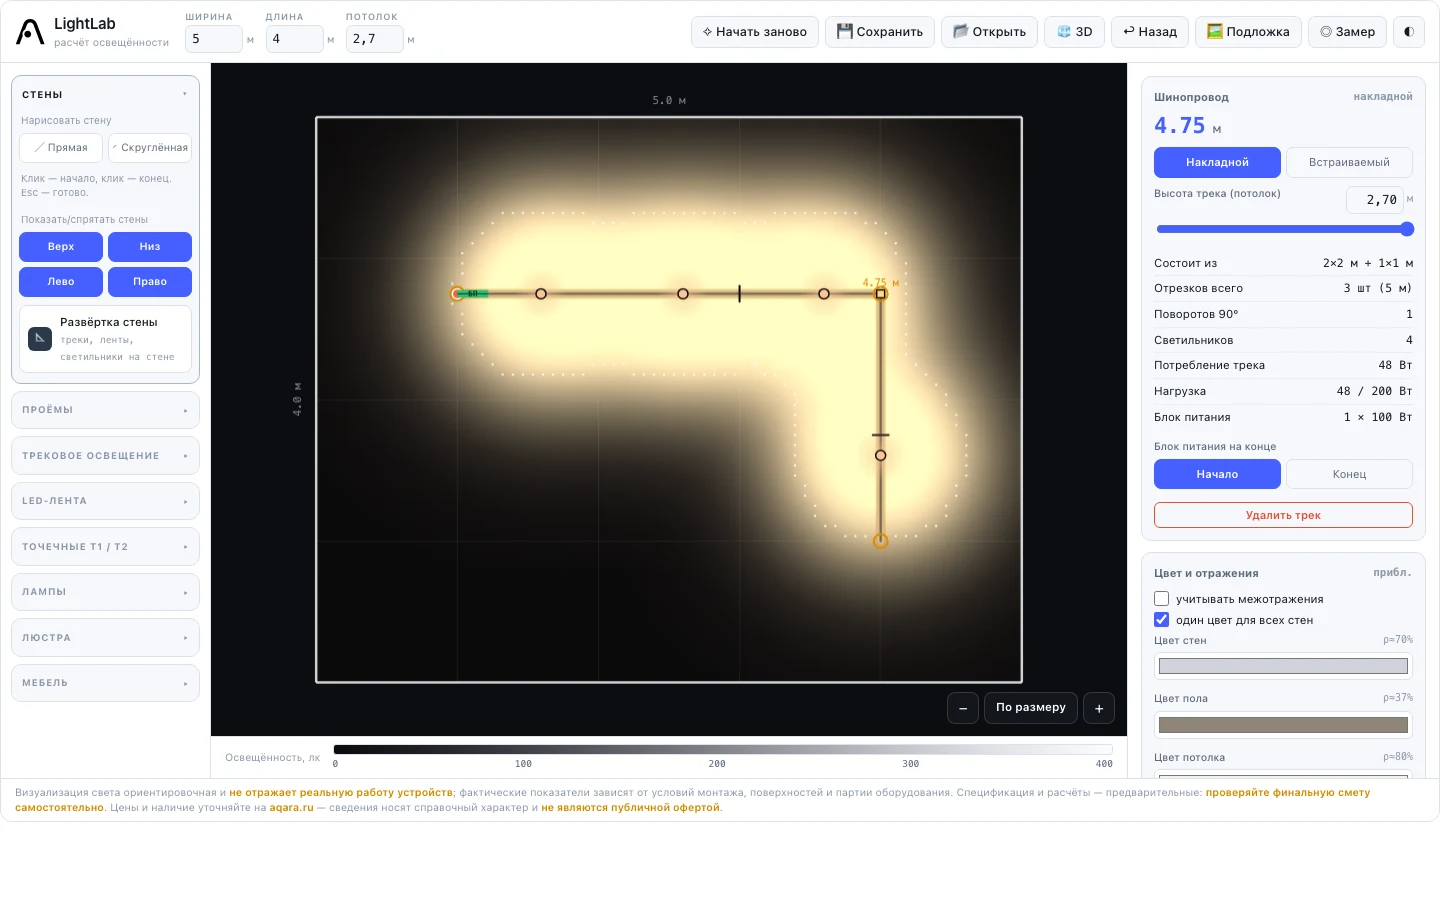The width and height of the screenshot is (1440, 900).
Task: Click the Сохранить save button
Action: click(x=880, y=32)
